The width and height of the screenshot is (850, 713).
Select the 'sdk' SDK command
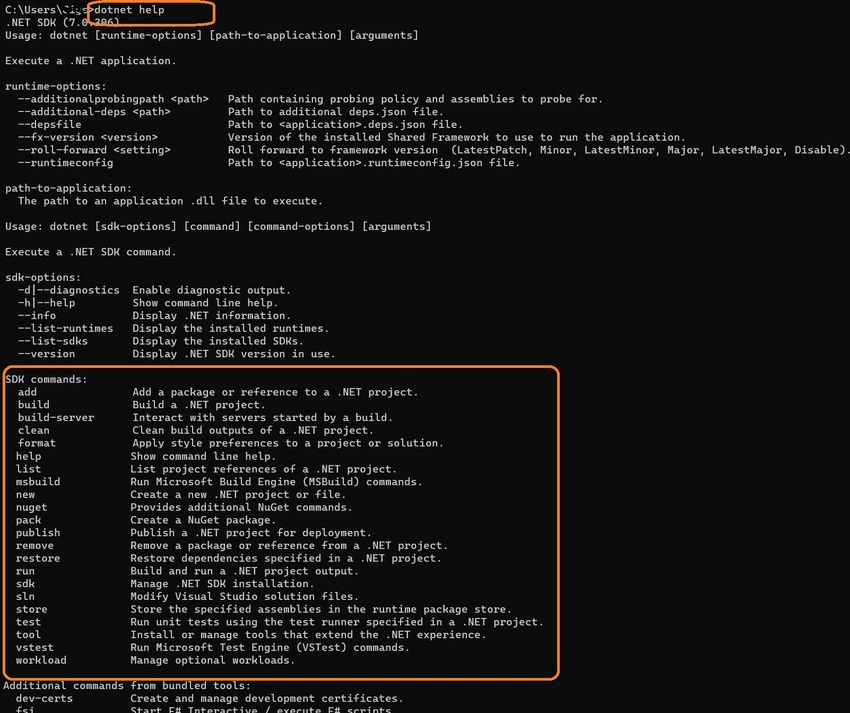[x=25, y=583]
